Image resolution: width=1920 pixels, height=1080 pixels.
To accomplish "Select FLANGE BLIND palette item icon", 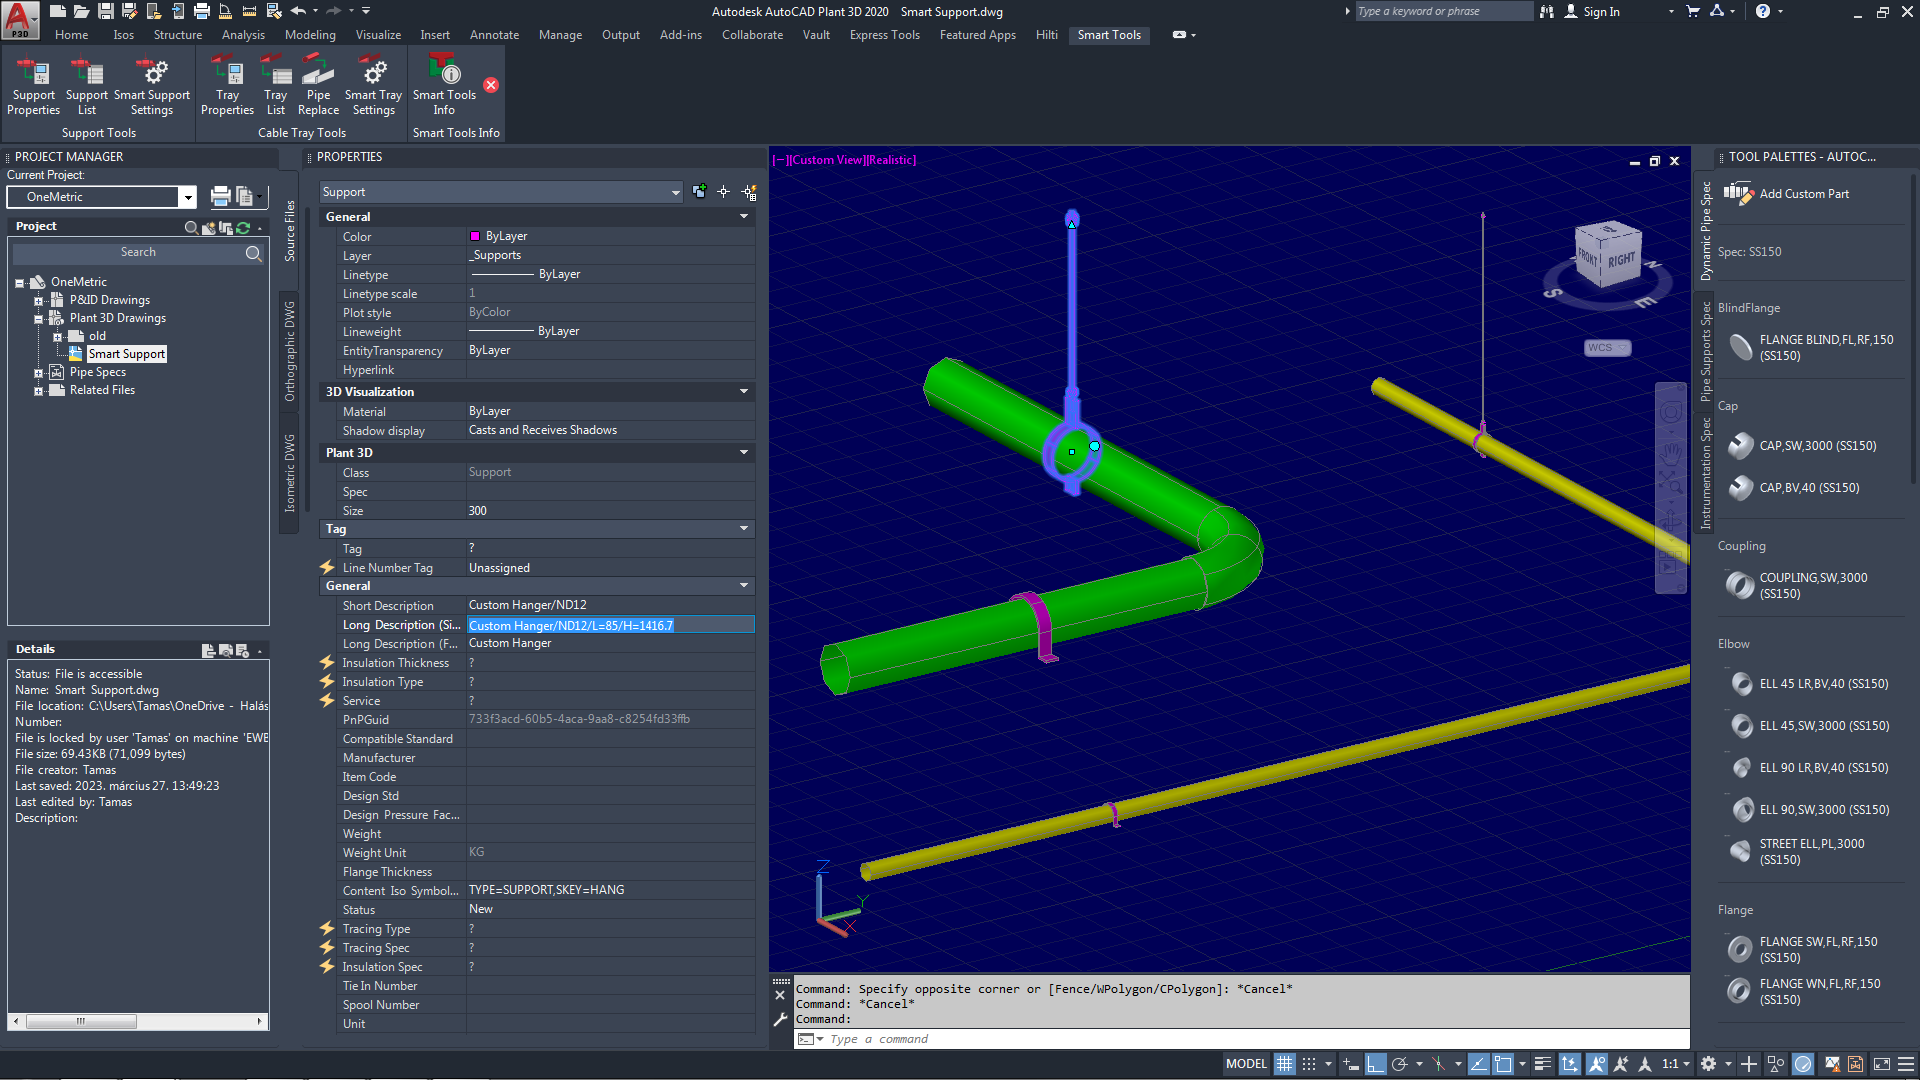I will click(x=1741, y=347).
